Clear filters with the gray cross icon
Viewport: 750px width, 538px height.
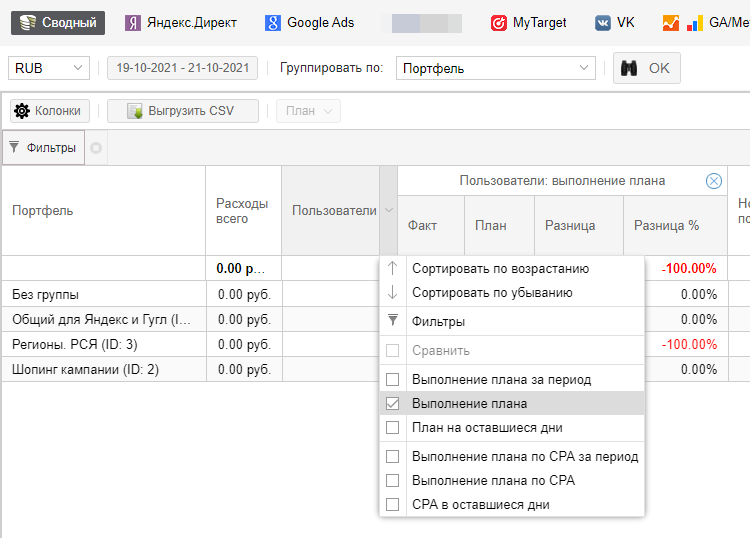click(96, 148)
